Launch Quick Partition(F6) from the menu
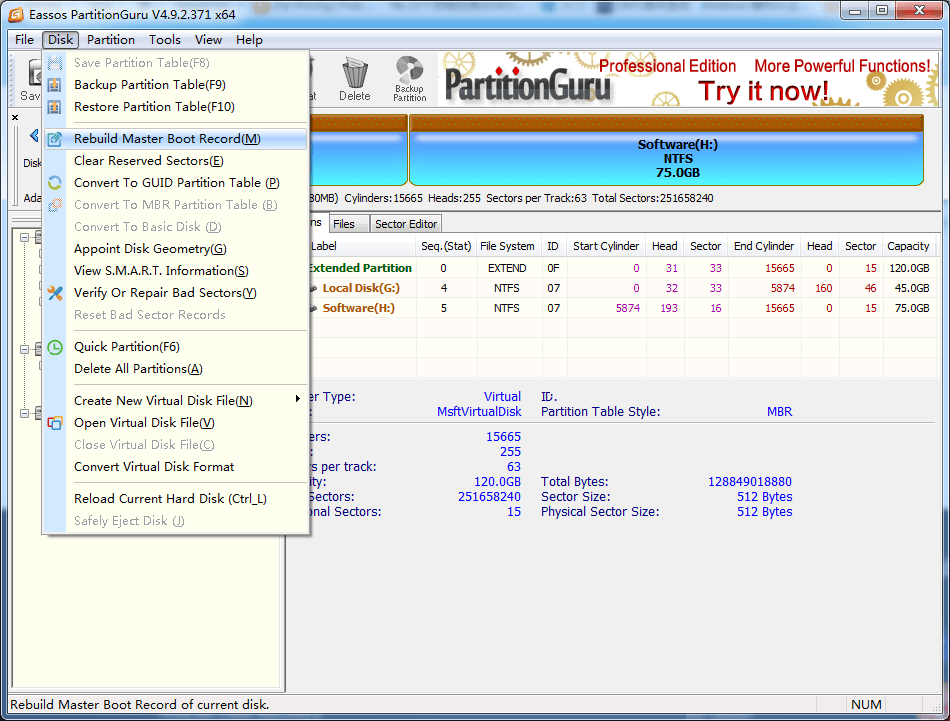950x721 pixels. pos(127,347)
